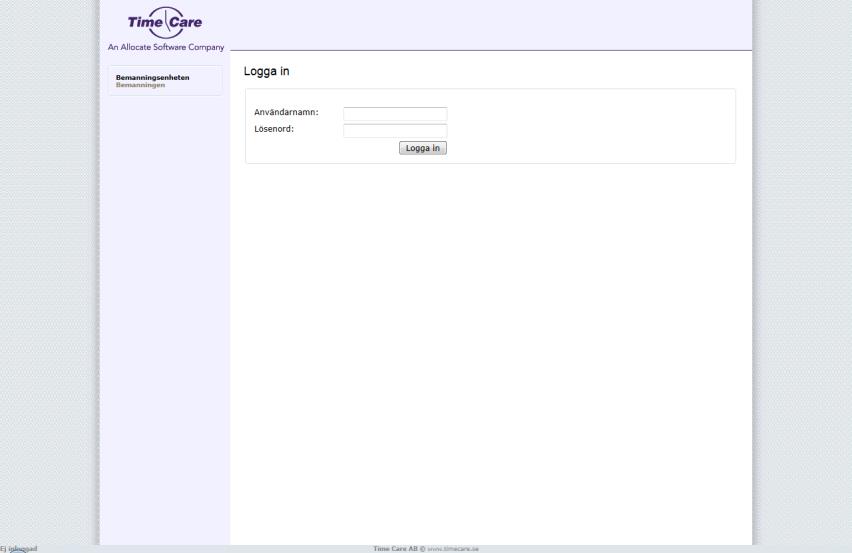Select the 'An Allocate Software Company' tagline
The width and height of the screenshot is (852, 553).
coord(166,47)
